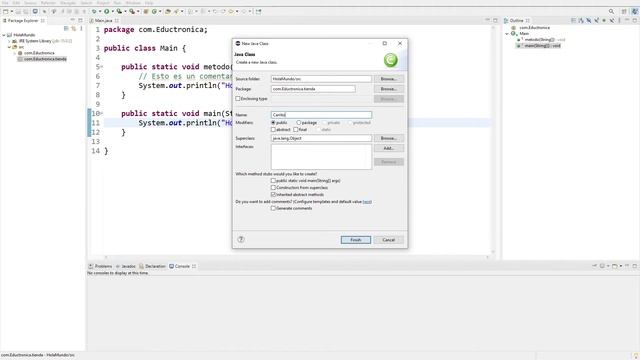Minimize the Package Explorer view
The height and width of the screenshot is (360, 640).
tap(73, 20)
